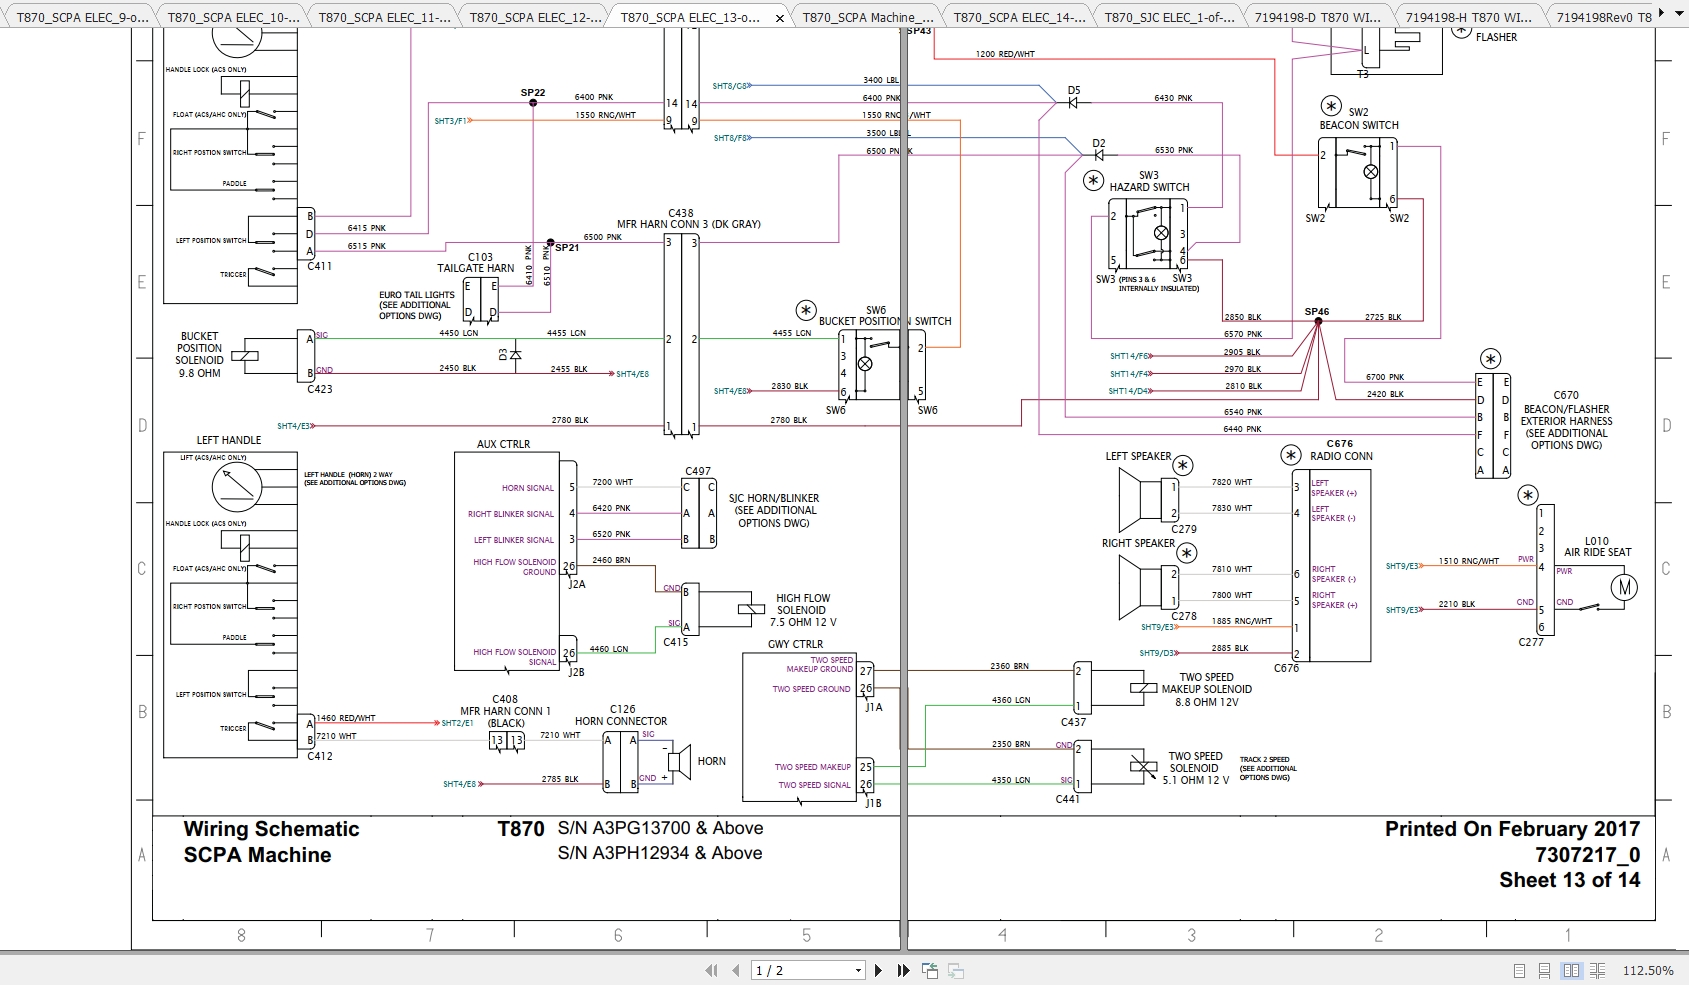Click the Sheet 13 of 14 text
This screenshot has width=1689, height=985.
pyautogui.click(x=1569, y=880)
